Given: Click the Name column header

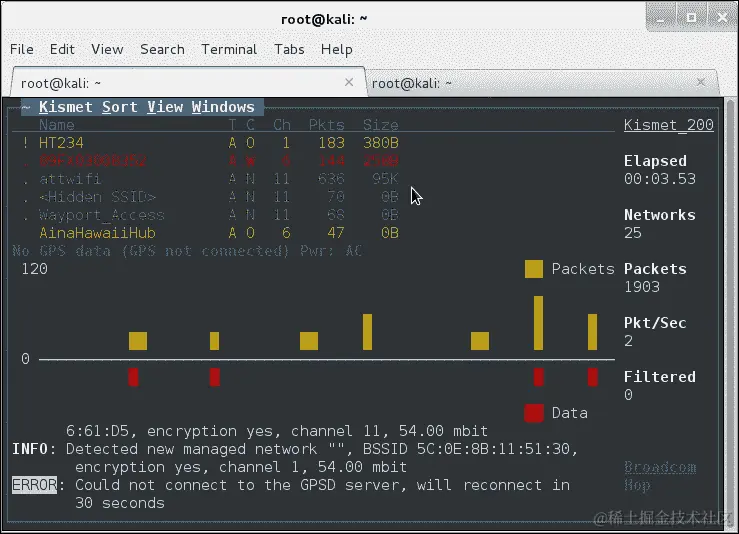Looking at the screenshot, I should (57, 125).
